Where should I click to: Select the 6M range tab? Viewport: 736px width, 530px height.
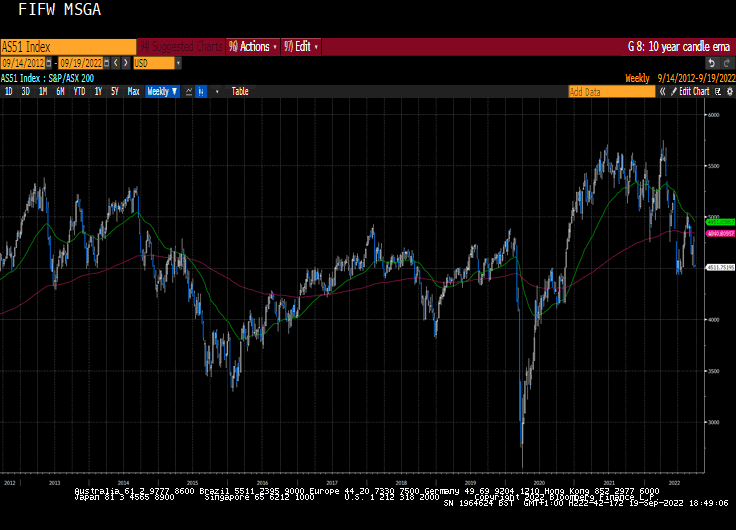tap(60, 92)
